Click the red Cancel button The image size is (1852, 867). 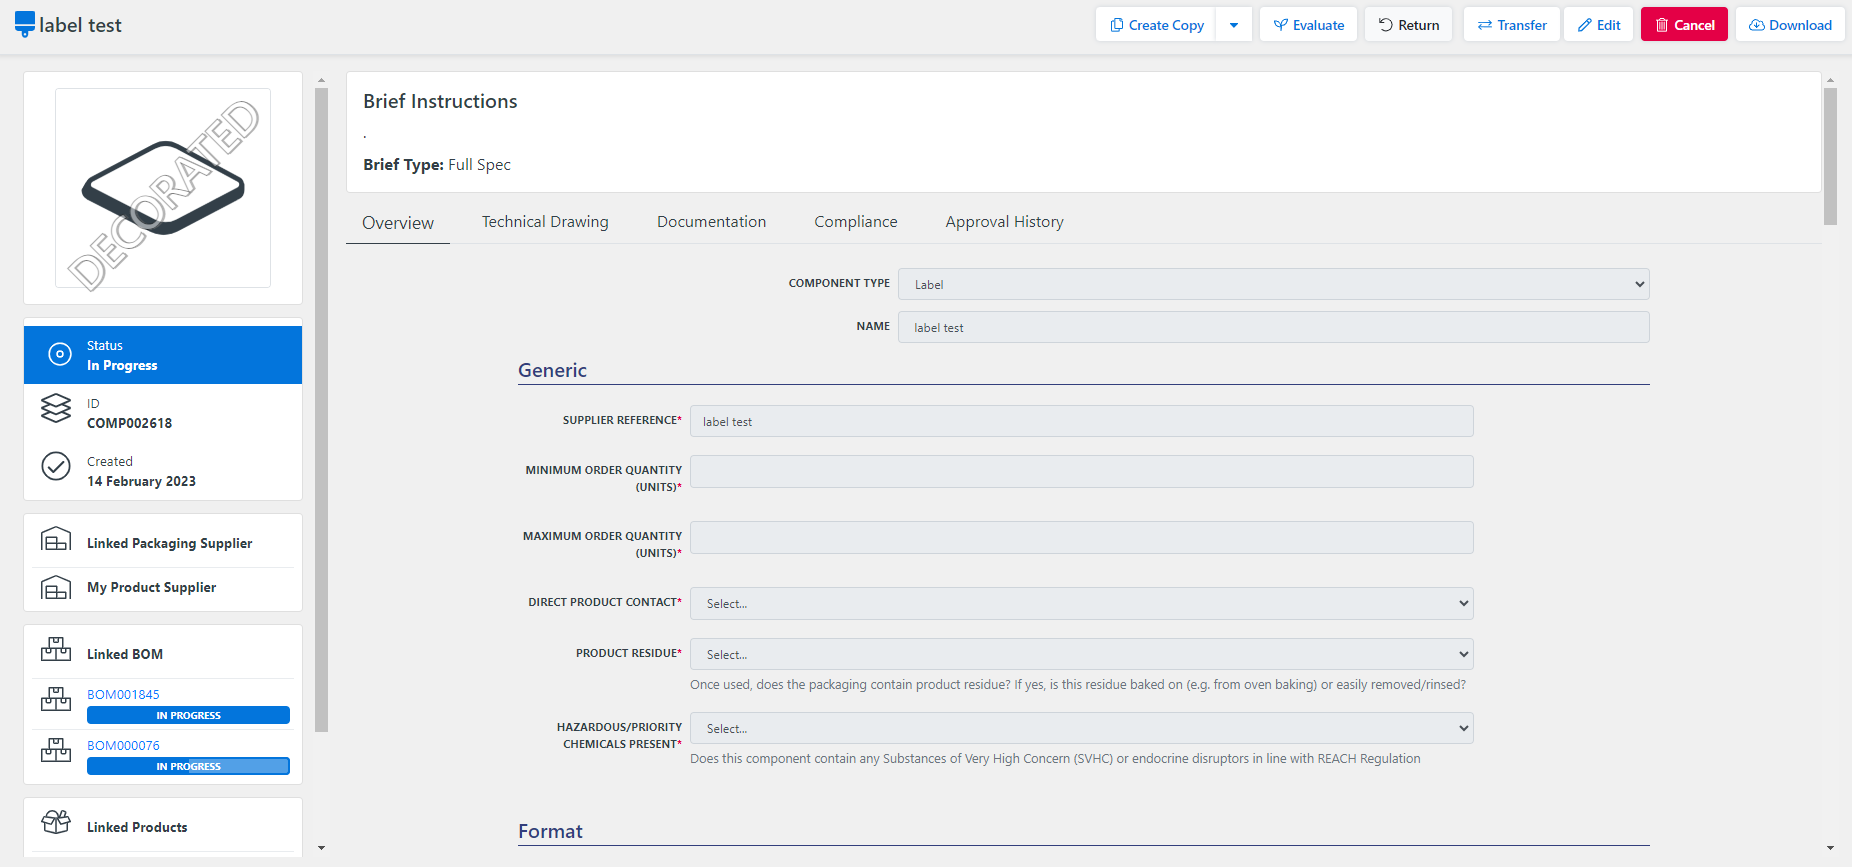coord(1684,25)
